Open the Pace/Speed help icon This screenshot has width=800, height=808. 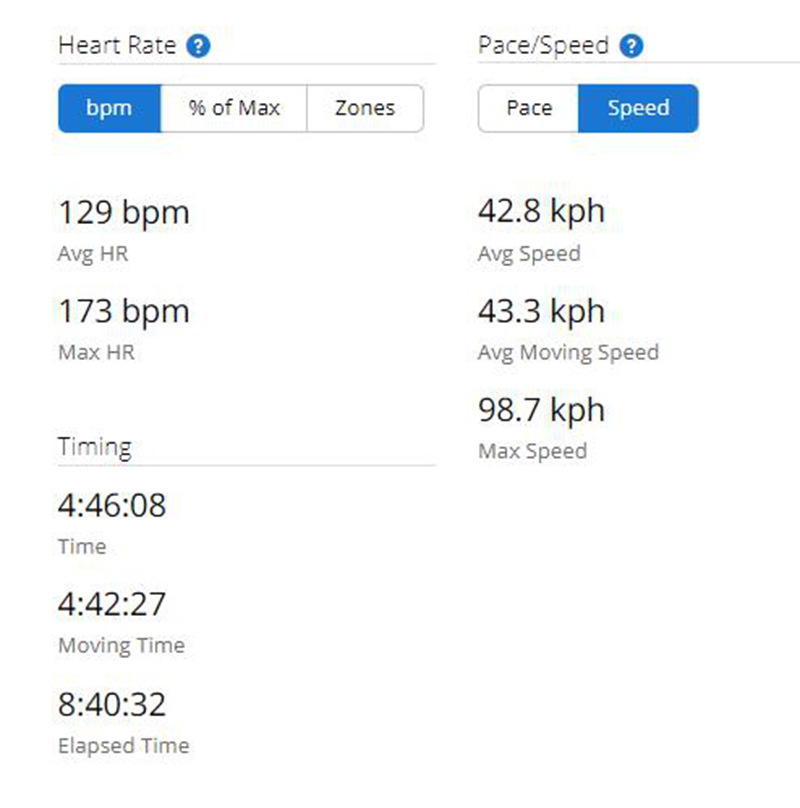click(631, 46)
